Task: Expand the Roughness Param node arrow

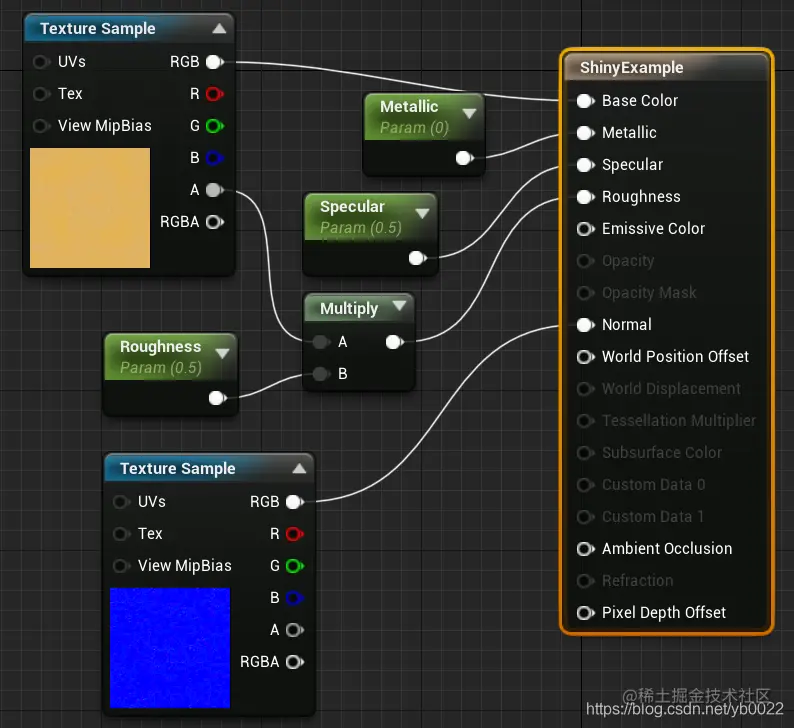Action: point(222,353)
